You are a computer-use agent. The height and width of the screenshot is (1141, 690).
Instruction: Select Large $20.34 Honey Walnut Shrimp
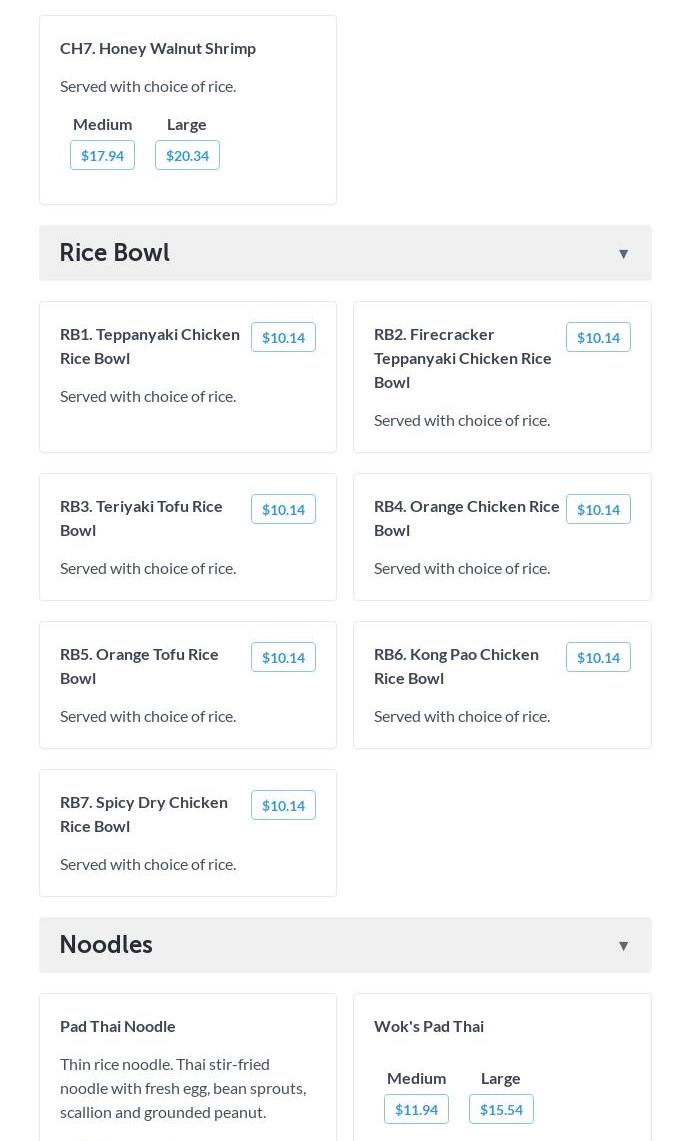pyautogui.click(x=187, y=155)
